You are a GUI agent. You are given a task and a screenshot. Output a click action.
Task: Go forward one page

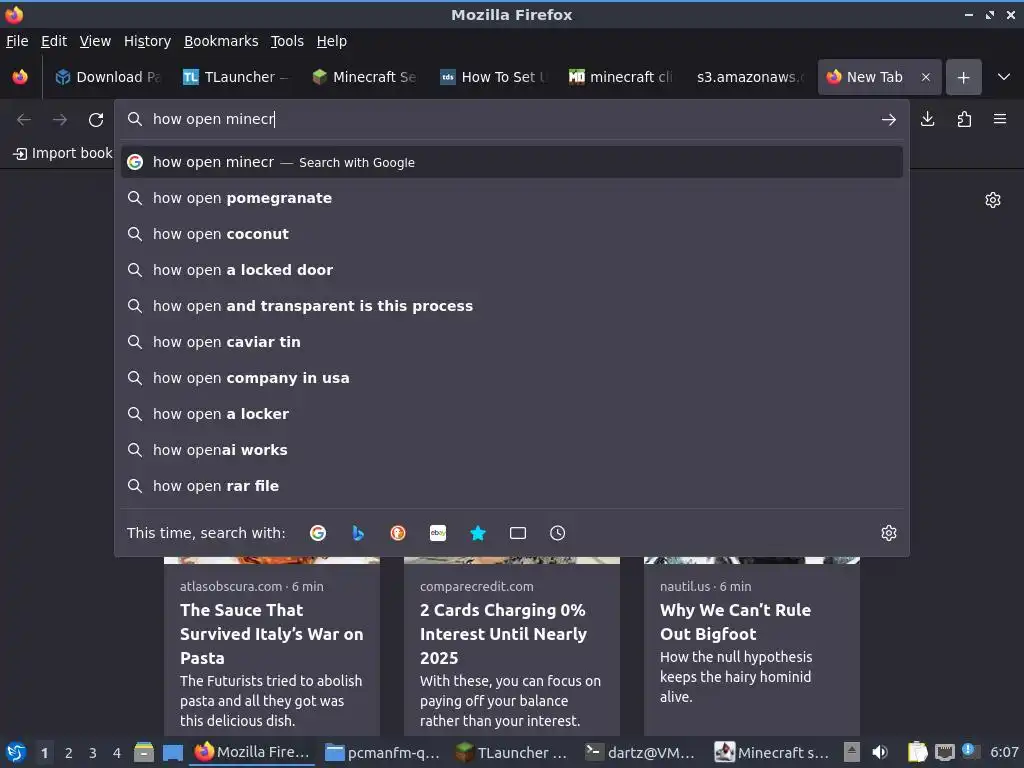click(60, 120)
